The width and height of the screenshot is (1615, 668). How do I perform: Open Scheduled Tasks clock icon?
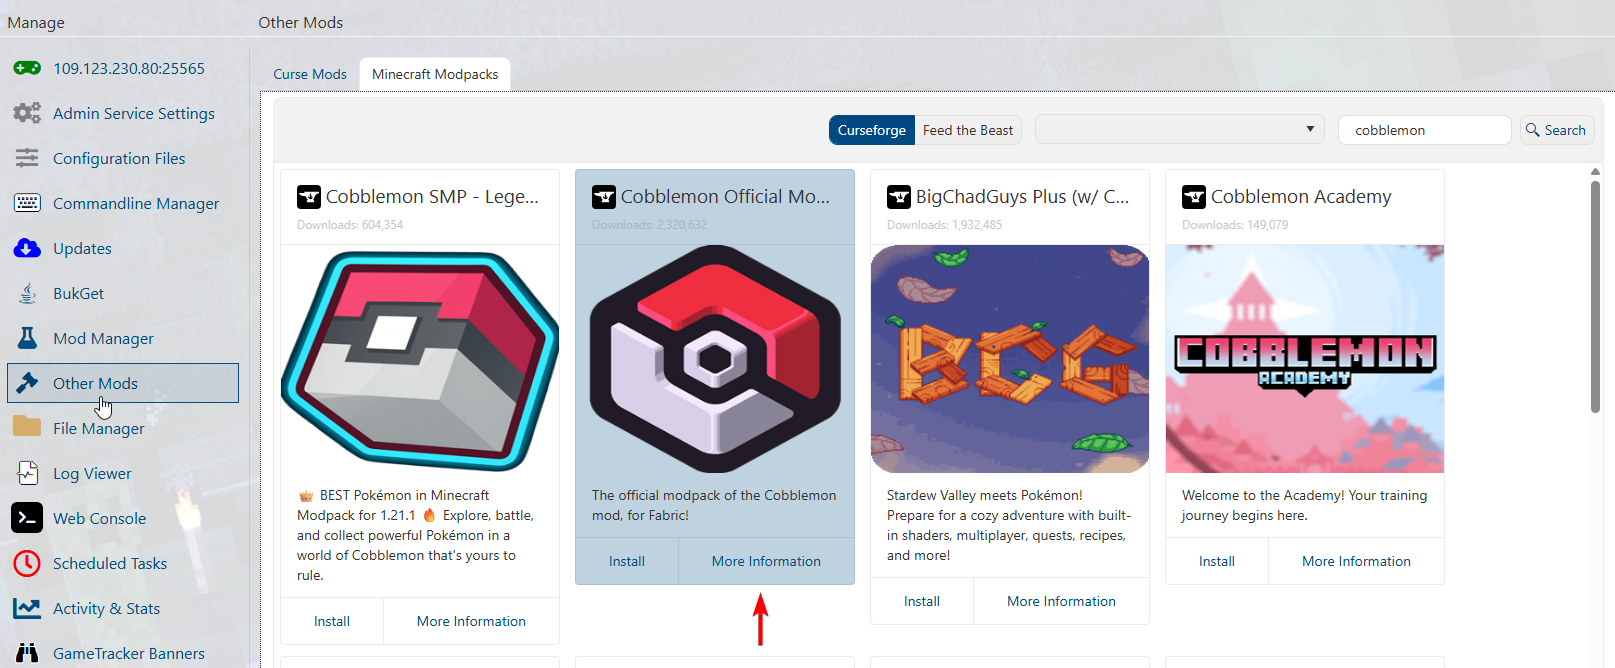pos(27,563)
